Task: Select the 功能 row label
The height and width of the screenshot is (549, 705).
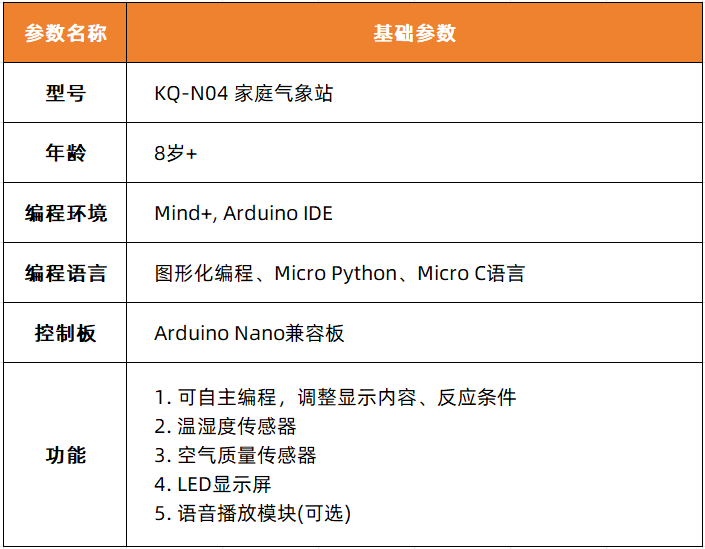Action: coord(65,455)
